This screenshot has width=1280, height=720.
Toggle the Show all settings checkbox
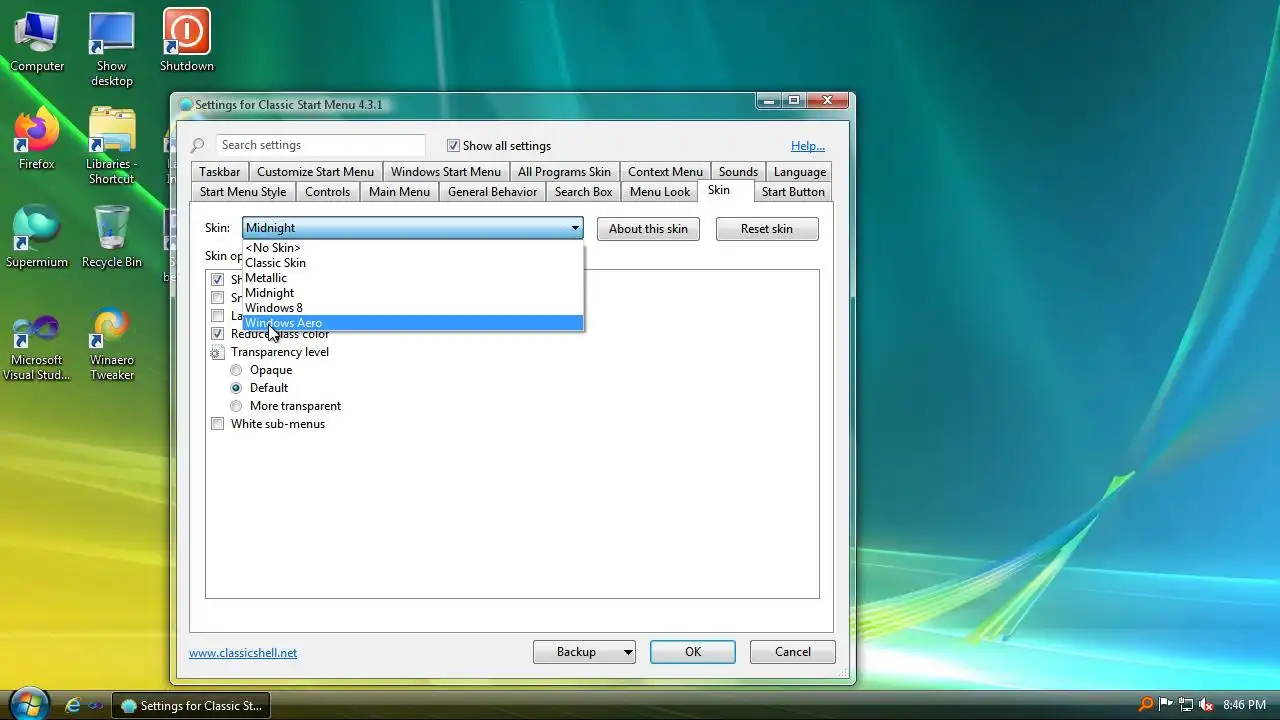pyautogui.click(x=453, y=146)
